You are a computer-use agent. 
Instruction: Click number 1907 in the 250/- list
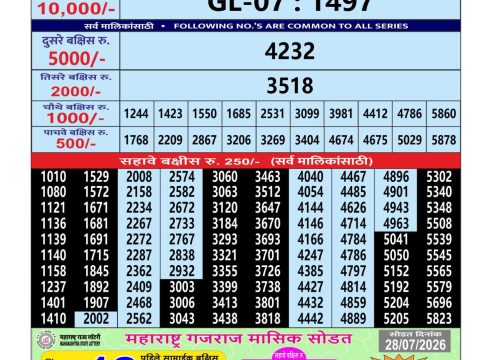(x=96, y=303)
